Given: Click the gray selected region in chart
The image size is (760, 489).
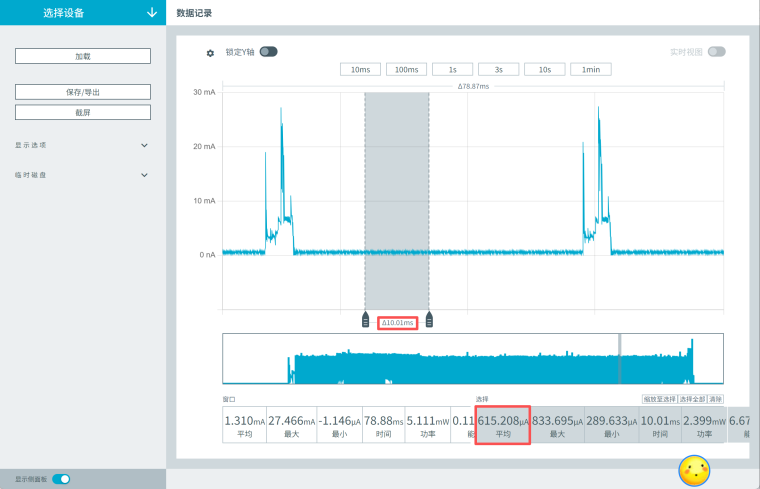Looking at the screenshot, I should [x=397, y=201].
